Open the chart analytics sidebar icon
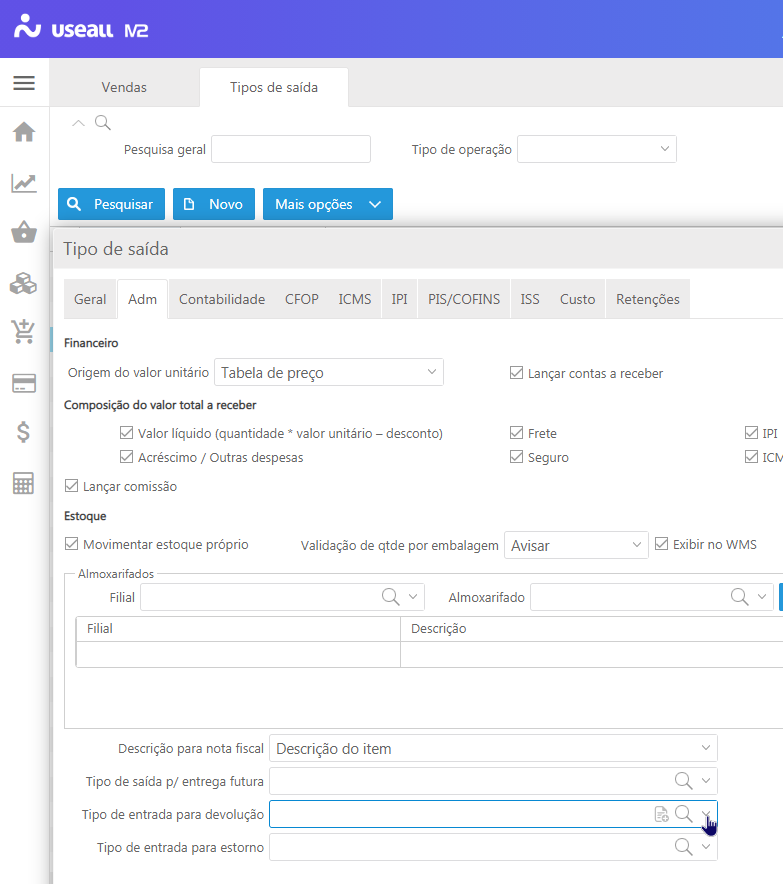Viewport: 783px width, 884px height. (24, 183)
